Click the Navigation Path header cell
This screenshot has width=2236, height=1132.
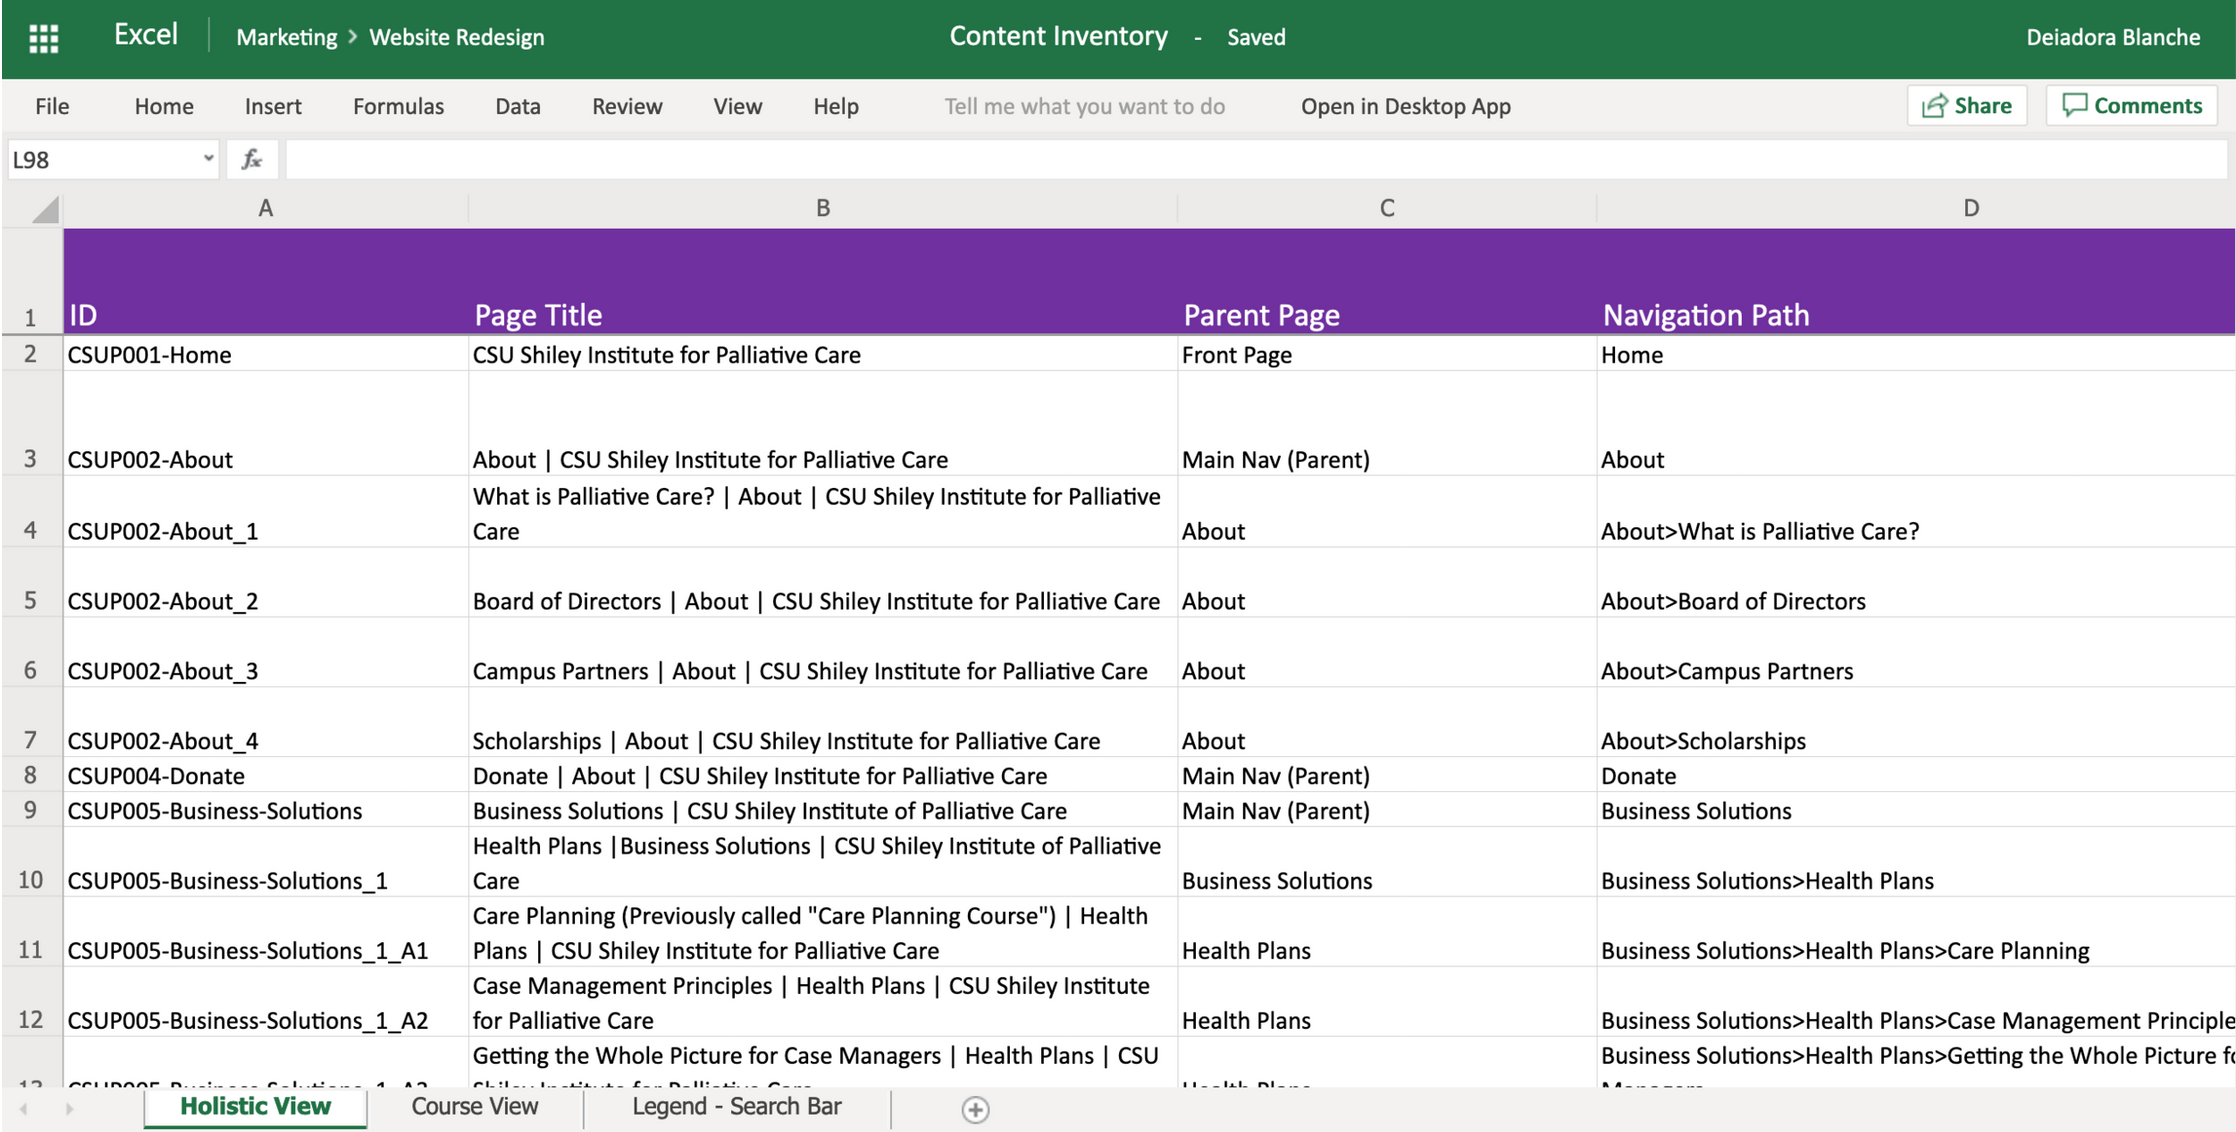pyautogui.click(x=1916, y=281)
